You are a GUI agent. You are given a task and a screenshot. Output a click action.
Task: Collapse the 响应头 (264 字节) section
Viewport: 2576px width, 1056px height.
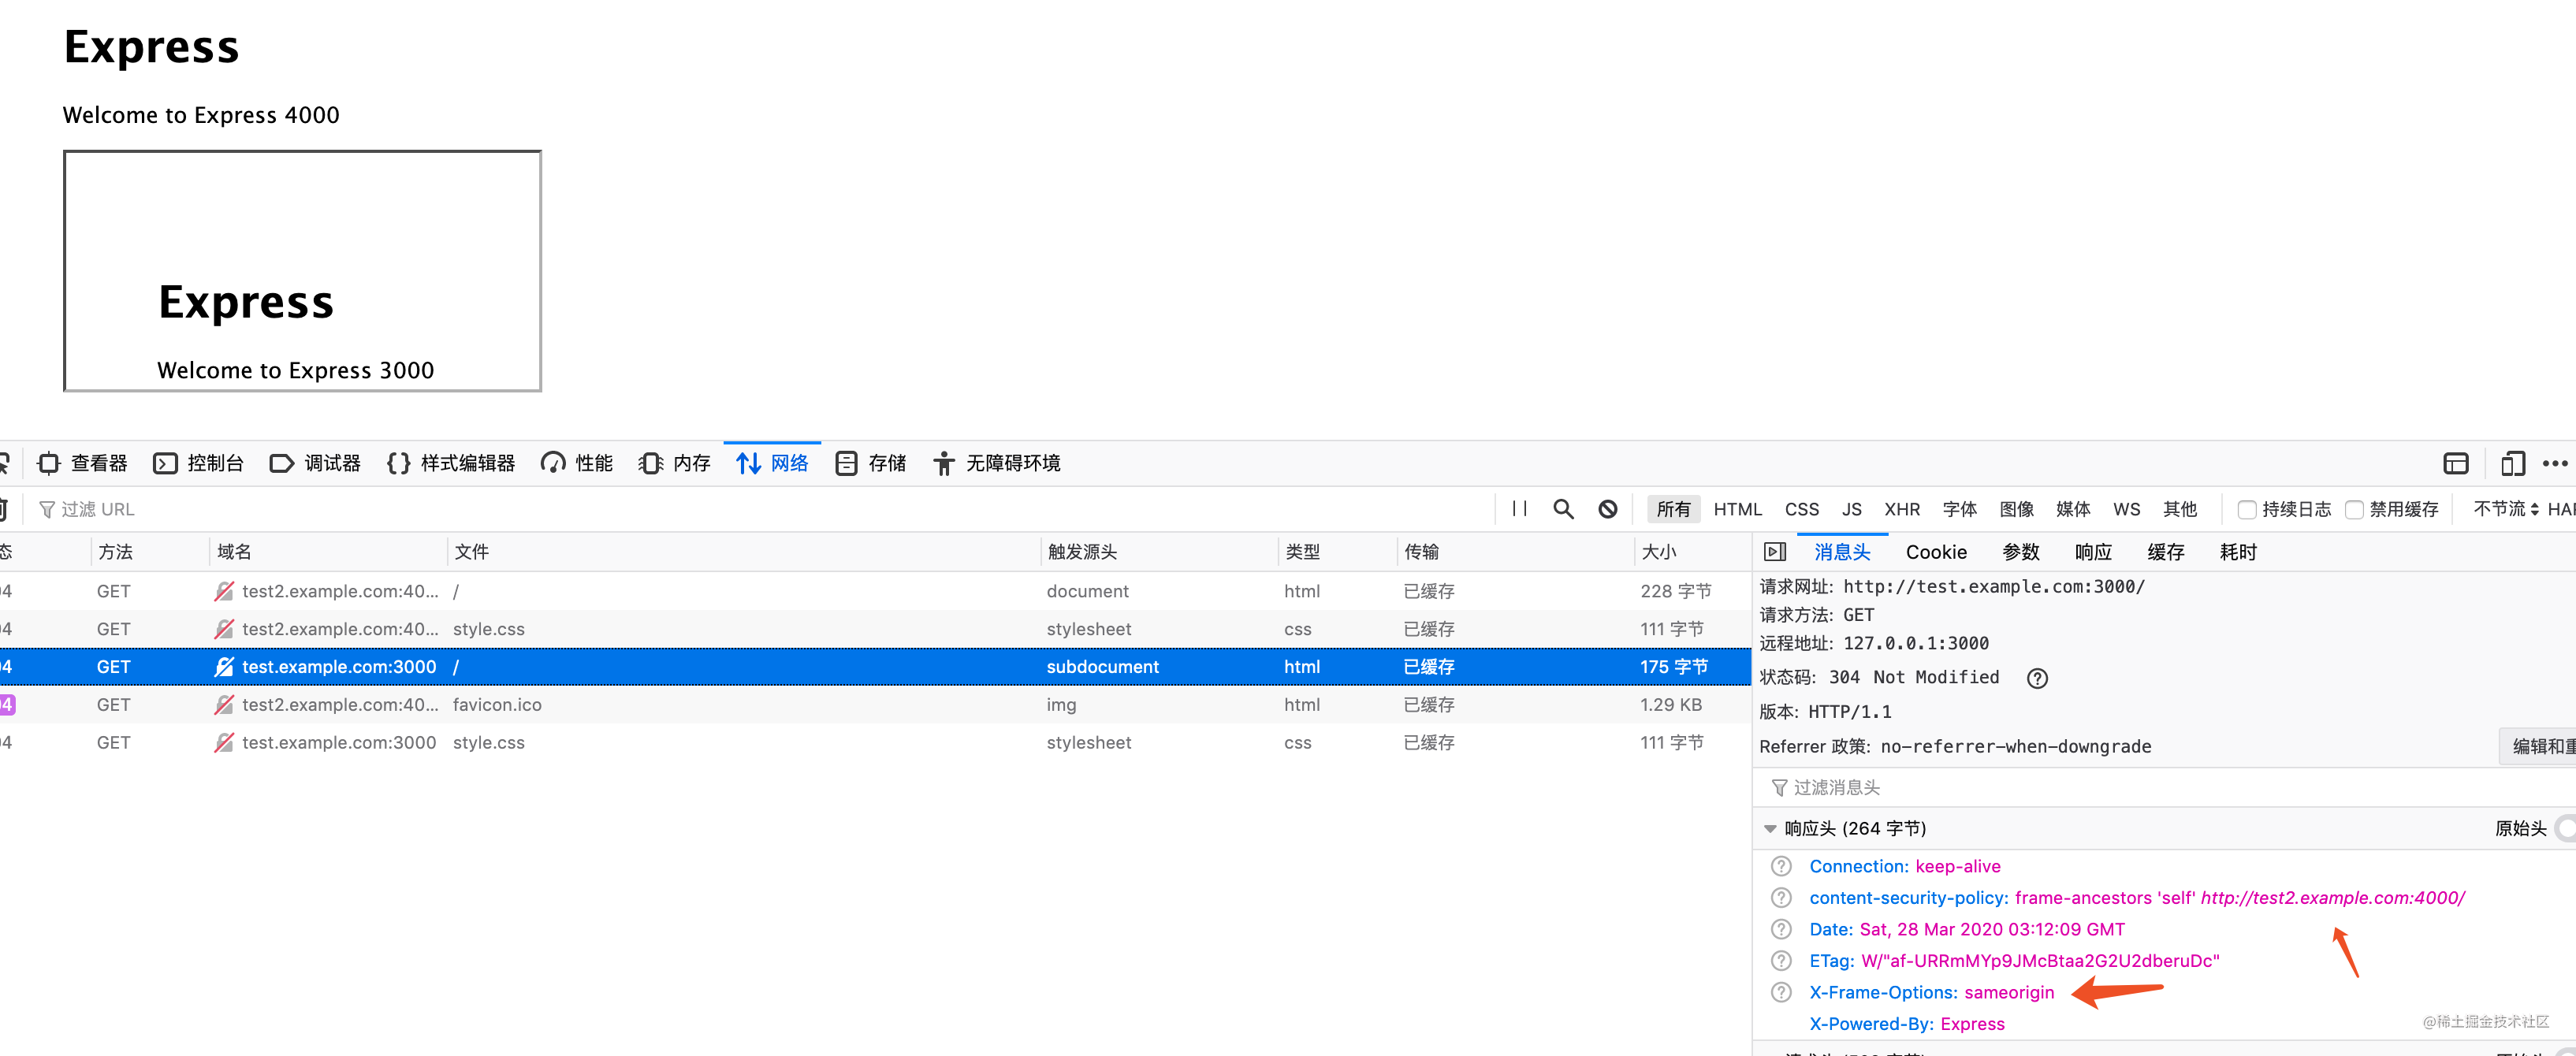(x=1770, y=828)
